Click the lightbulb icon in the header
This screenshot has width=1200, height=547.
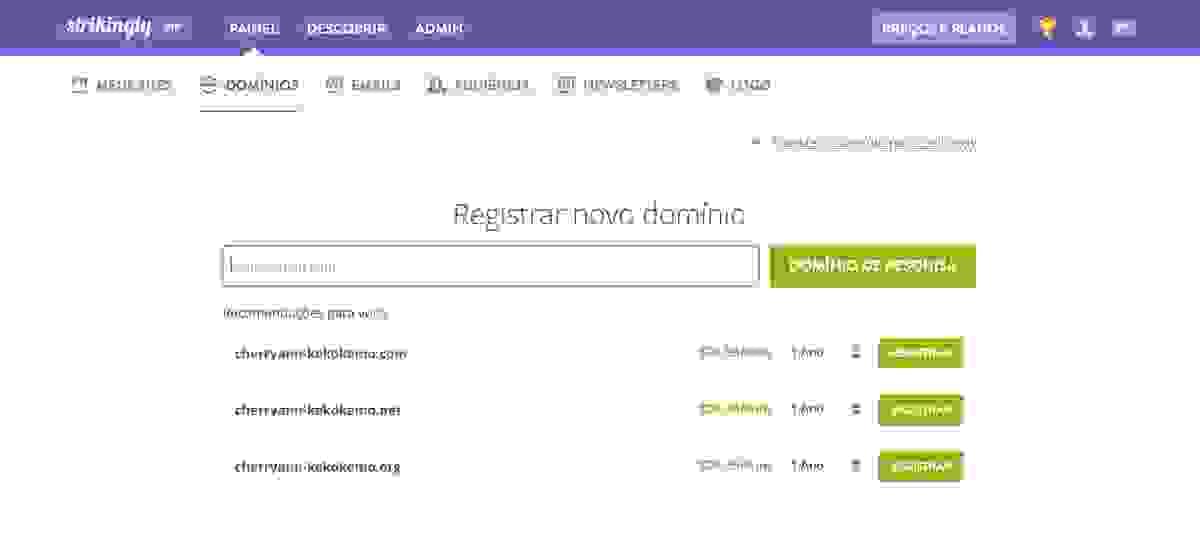tap(1047, 28)
